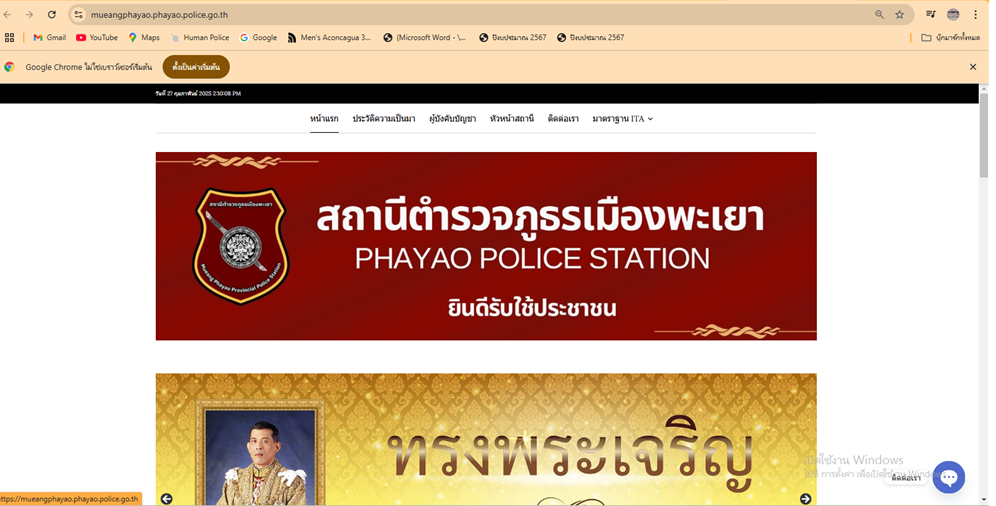Open the Chrome three-dot menu
Image resolution: width=996 pixels, height=506 pixels.
[976, 15]
